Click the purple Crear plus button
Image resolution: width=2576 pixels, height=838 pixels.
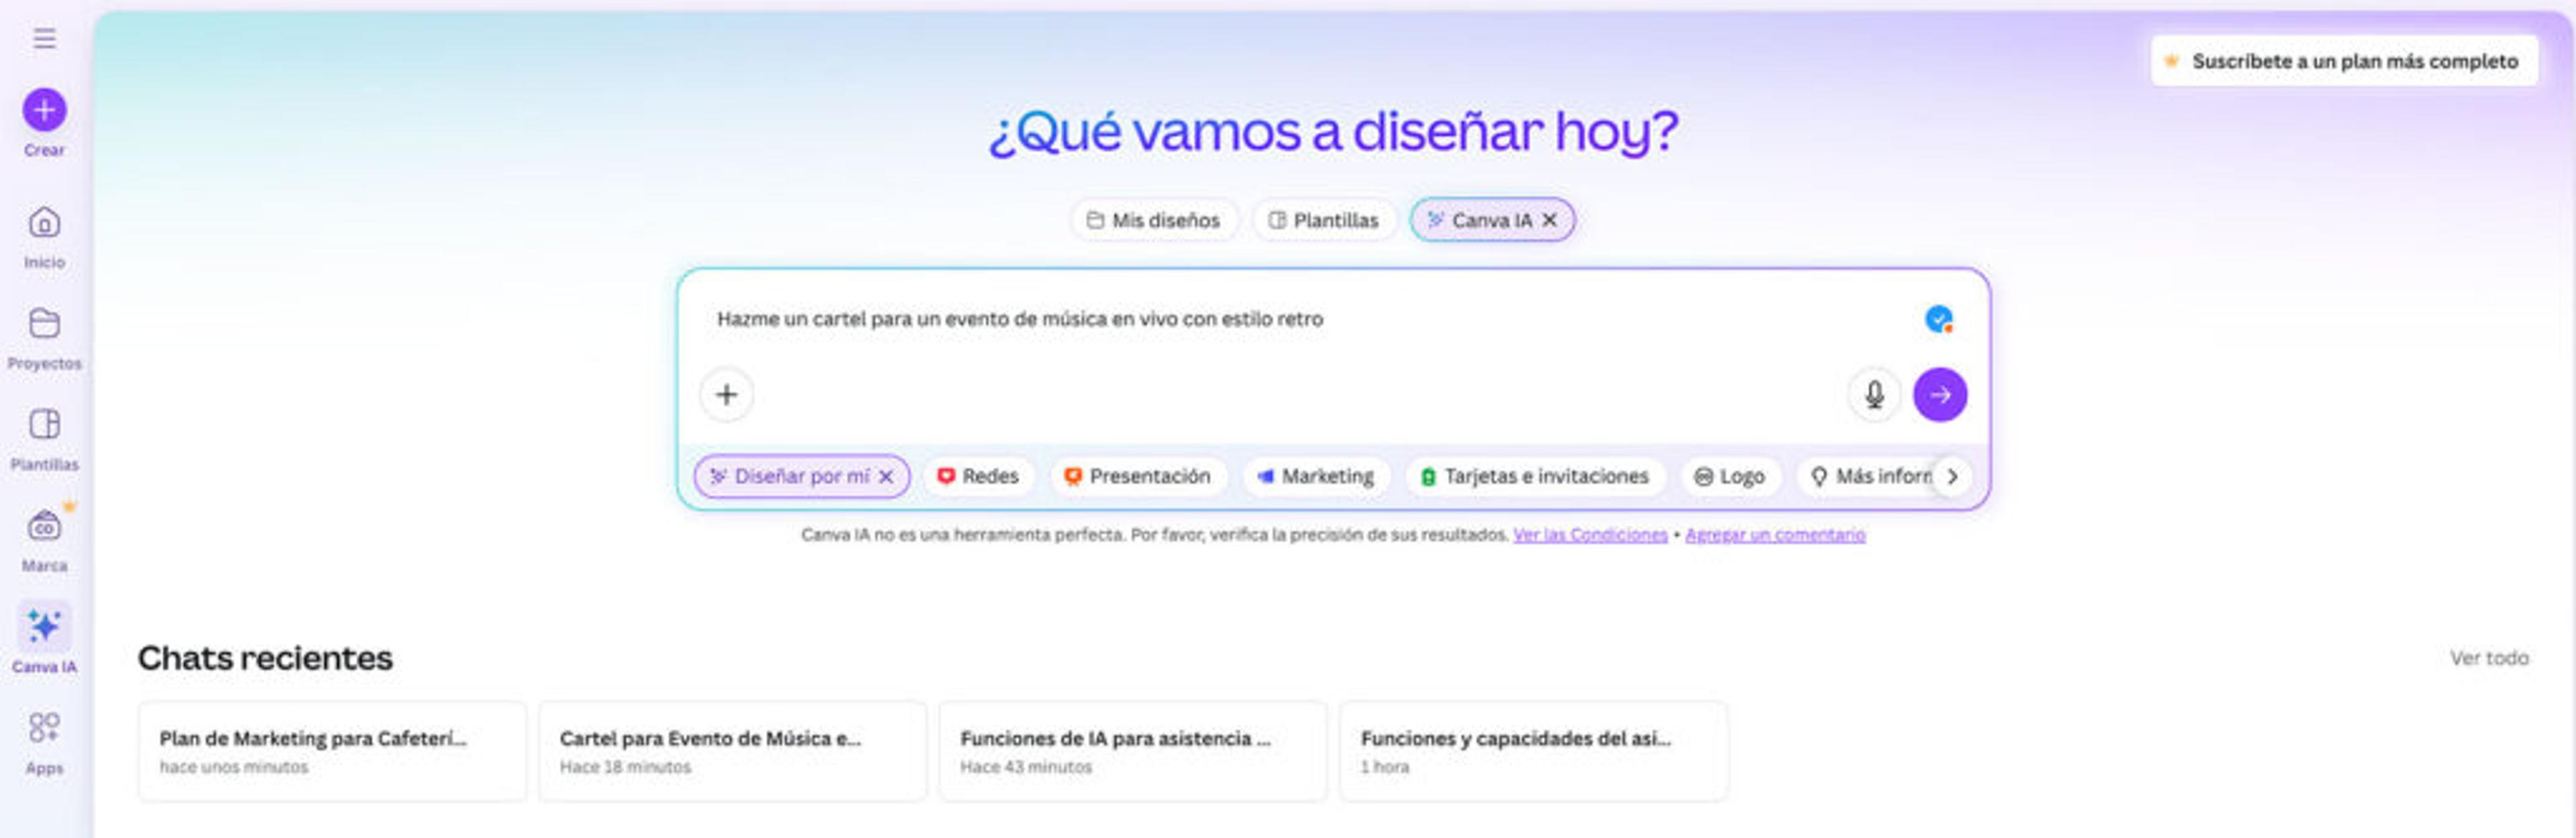44,109
